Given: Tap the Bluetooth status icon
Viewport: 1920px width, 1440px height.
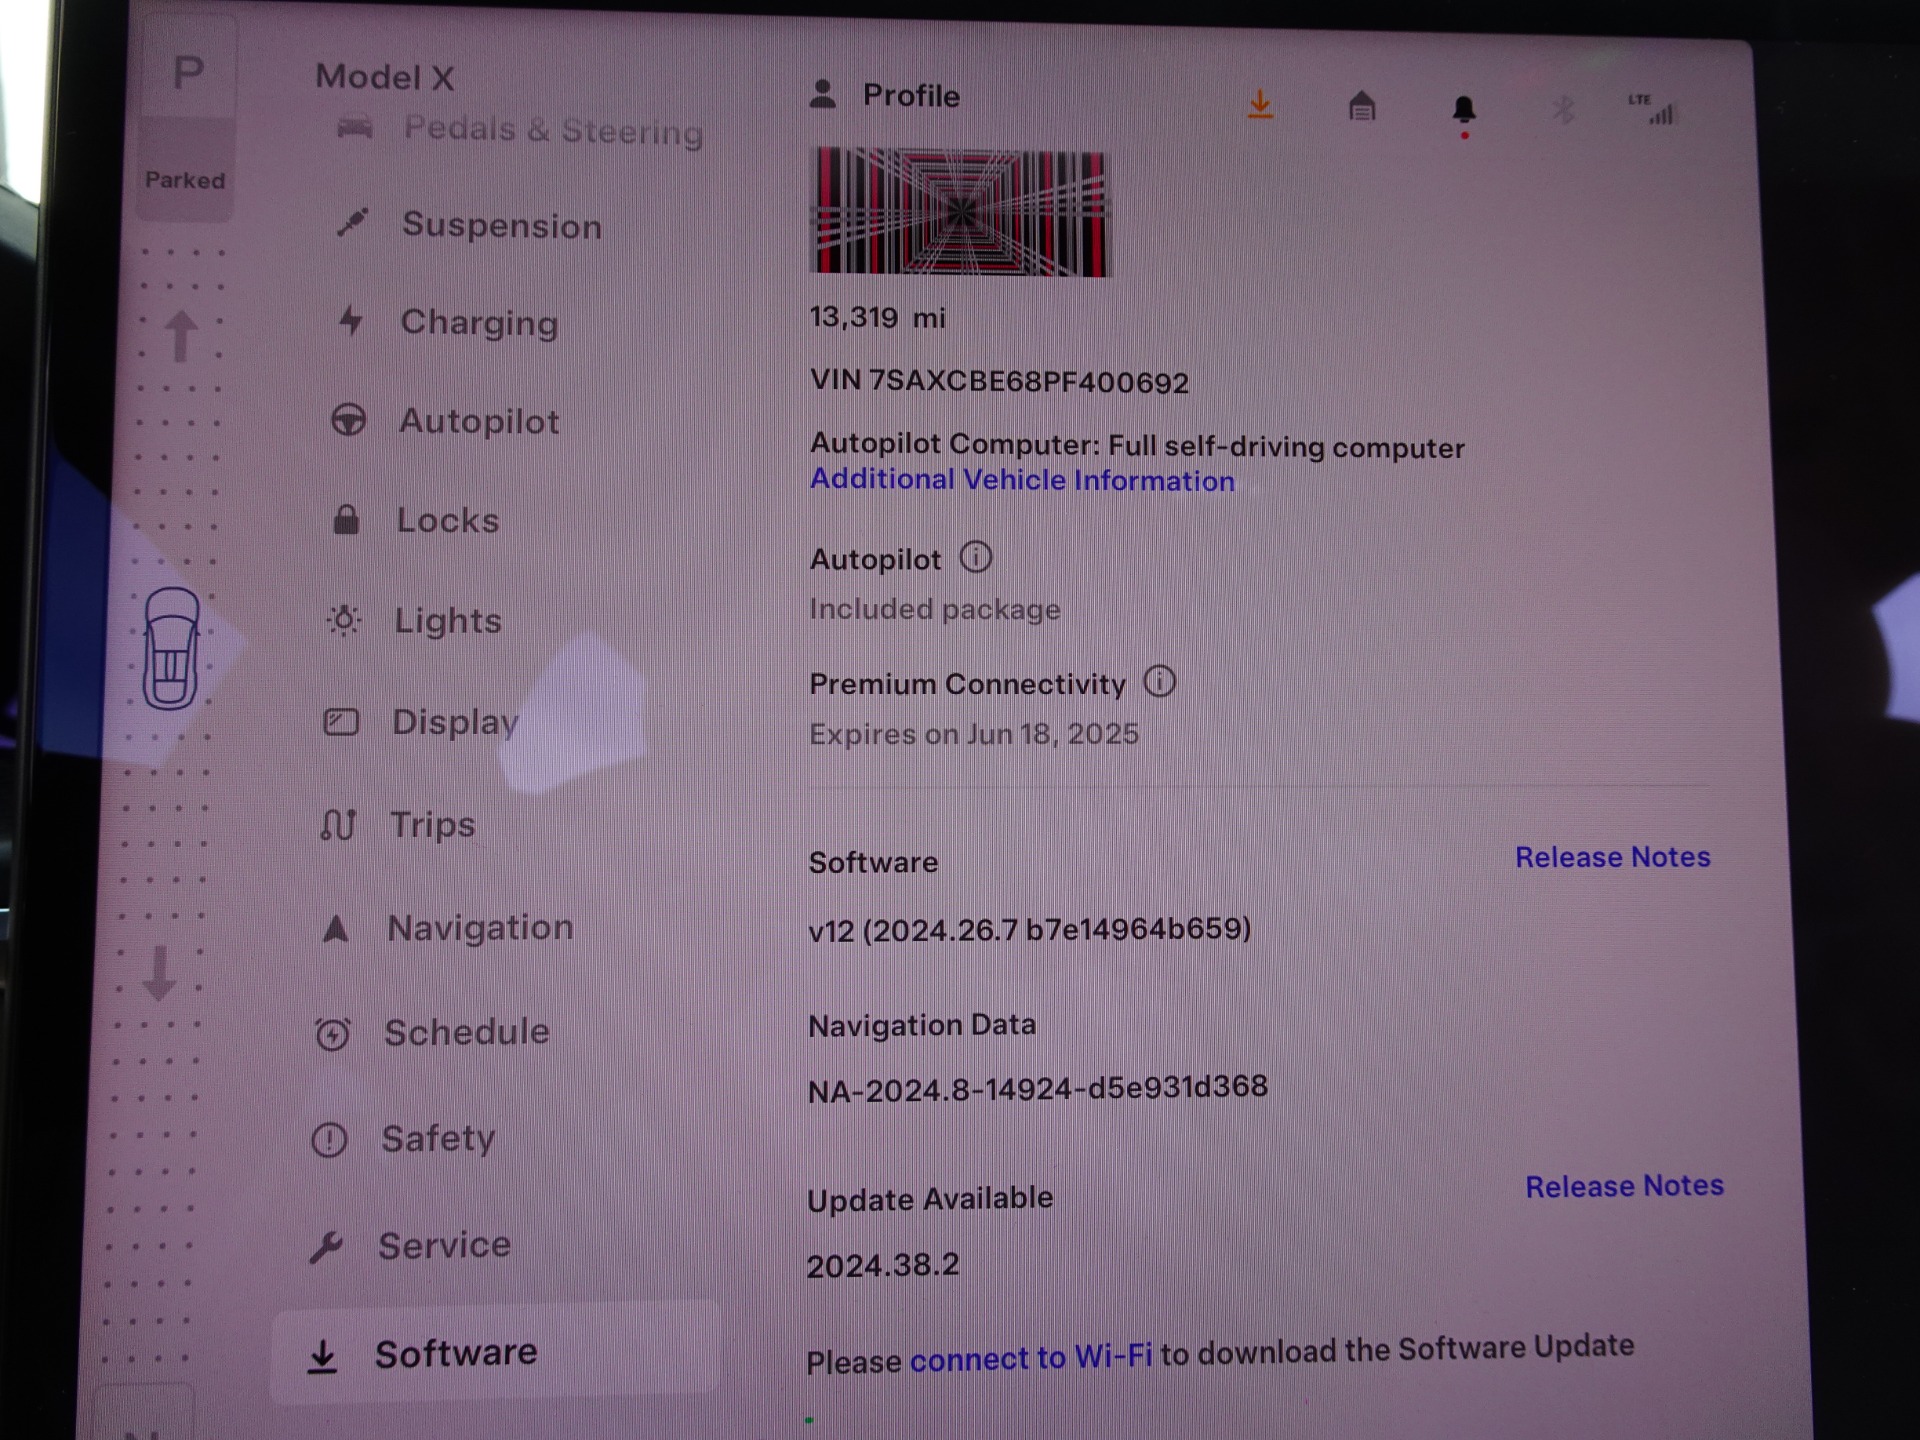Looking at the screenshot, I should [x=1563, y=108].
